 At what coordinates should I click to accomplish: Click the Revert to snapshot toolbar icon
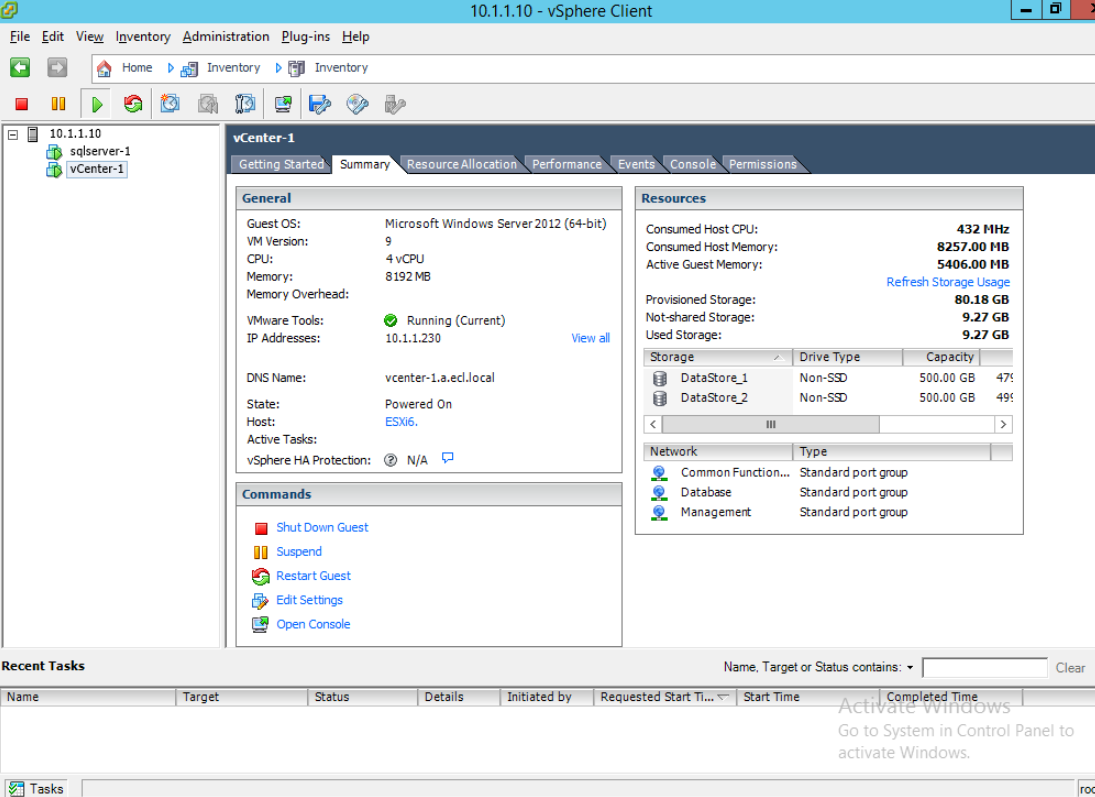[x=207, y=104]
